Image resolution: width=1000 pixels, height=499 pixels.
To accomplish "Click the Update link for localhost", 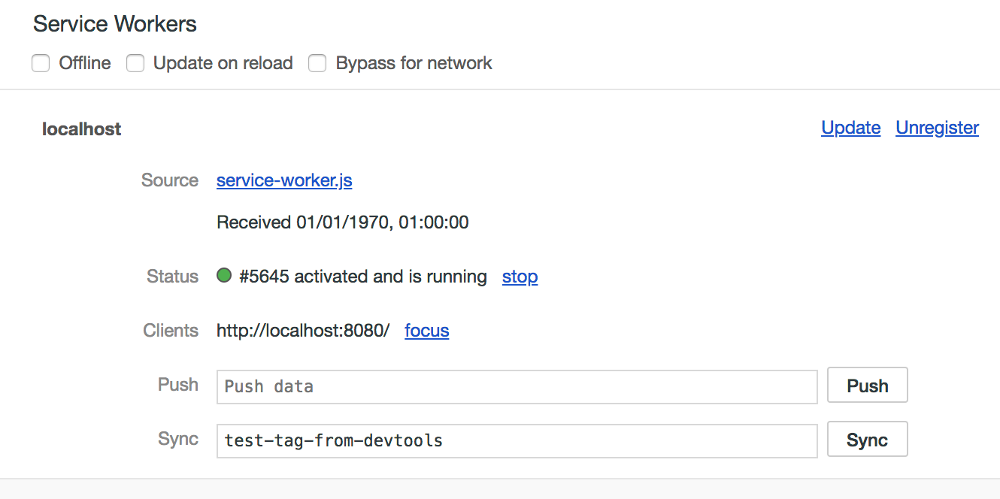I will click(851, 128).
